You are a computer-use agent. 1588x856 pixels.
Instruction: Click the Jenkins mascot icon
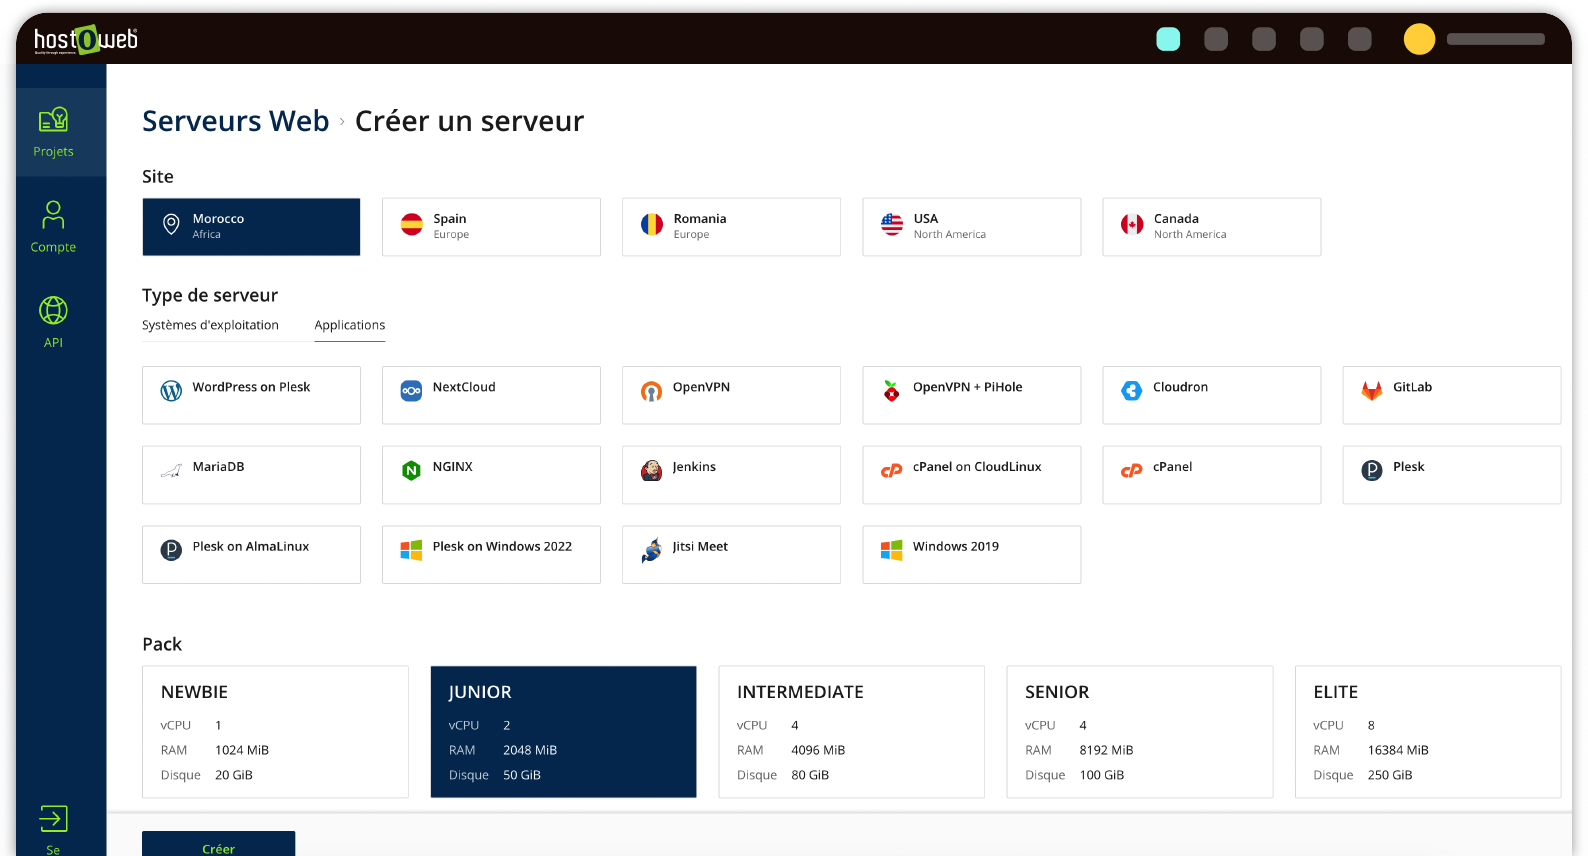click(651, 471)
